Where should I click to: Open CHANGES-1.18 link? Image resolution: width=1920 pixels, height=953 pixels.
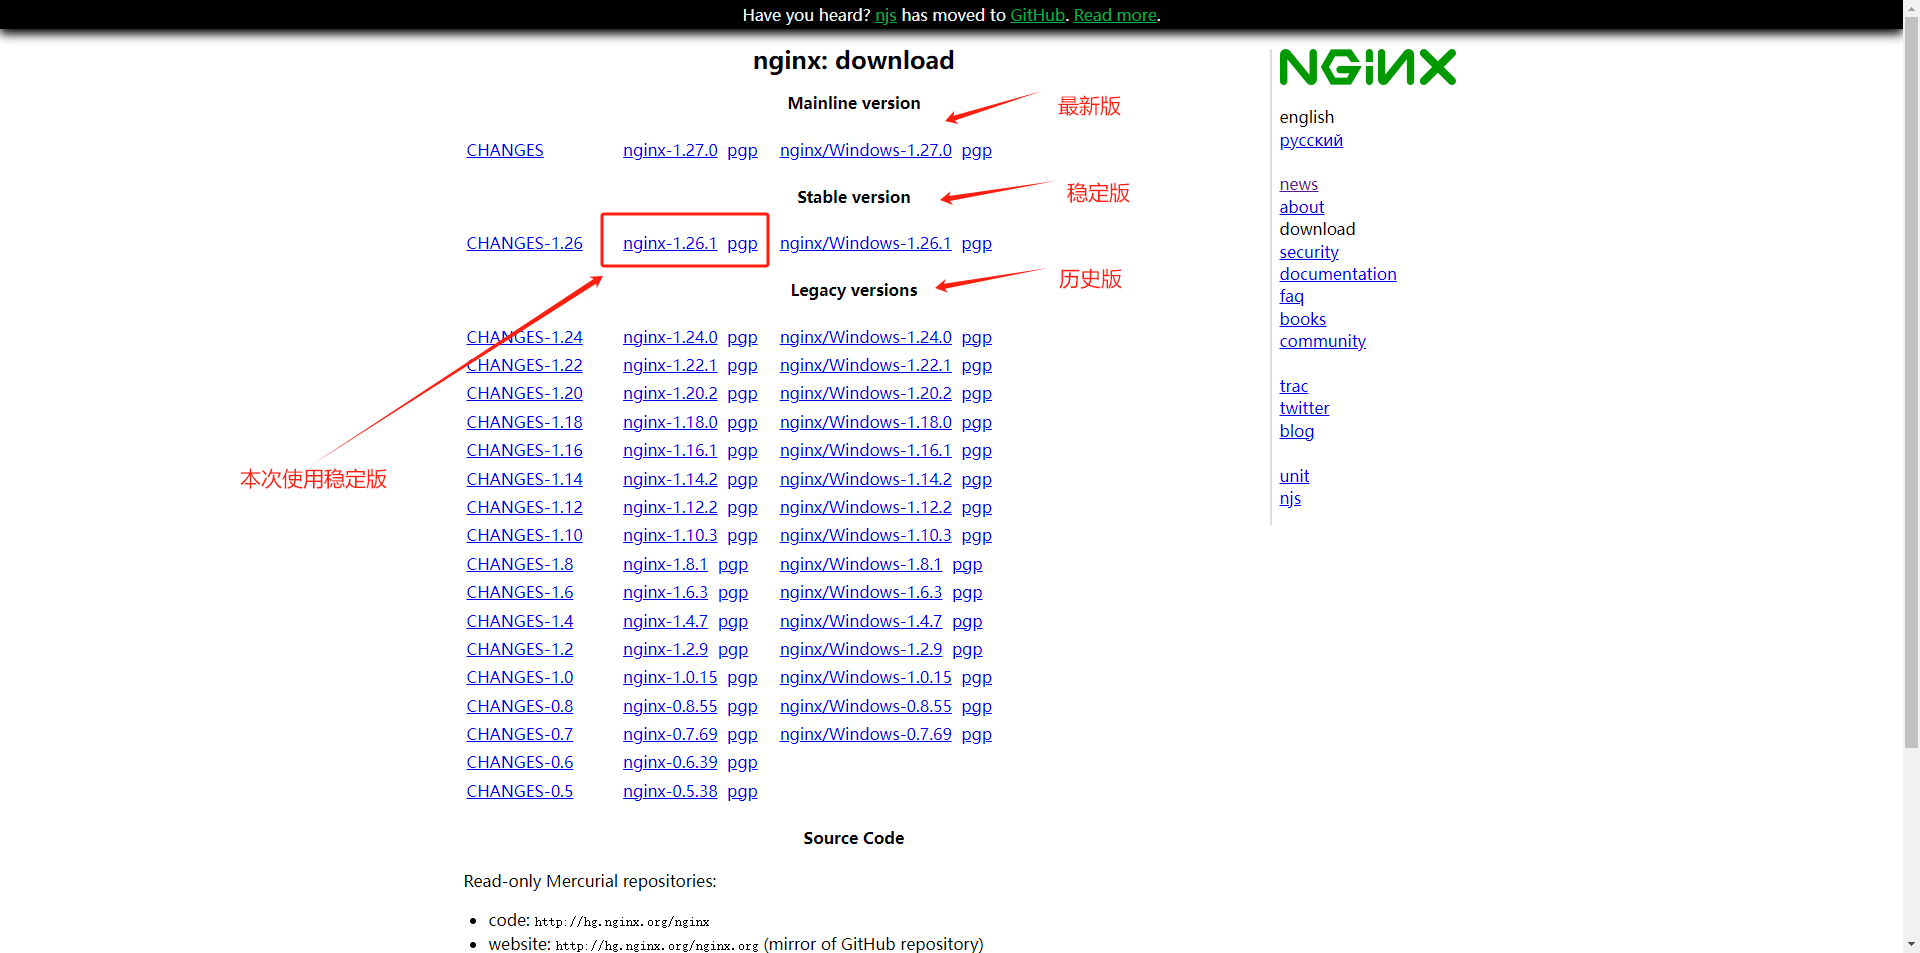tap(524, 422)
